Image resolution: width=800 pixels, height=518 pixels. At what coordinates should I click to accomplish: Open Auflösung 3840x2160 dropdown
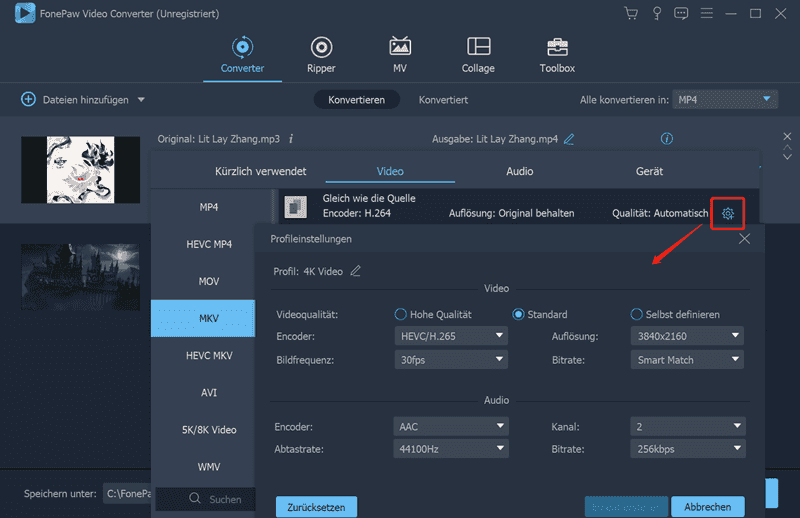pyautogui.click(x=687, y=336)
